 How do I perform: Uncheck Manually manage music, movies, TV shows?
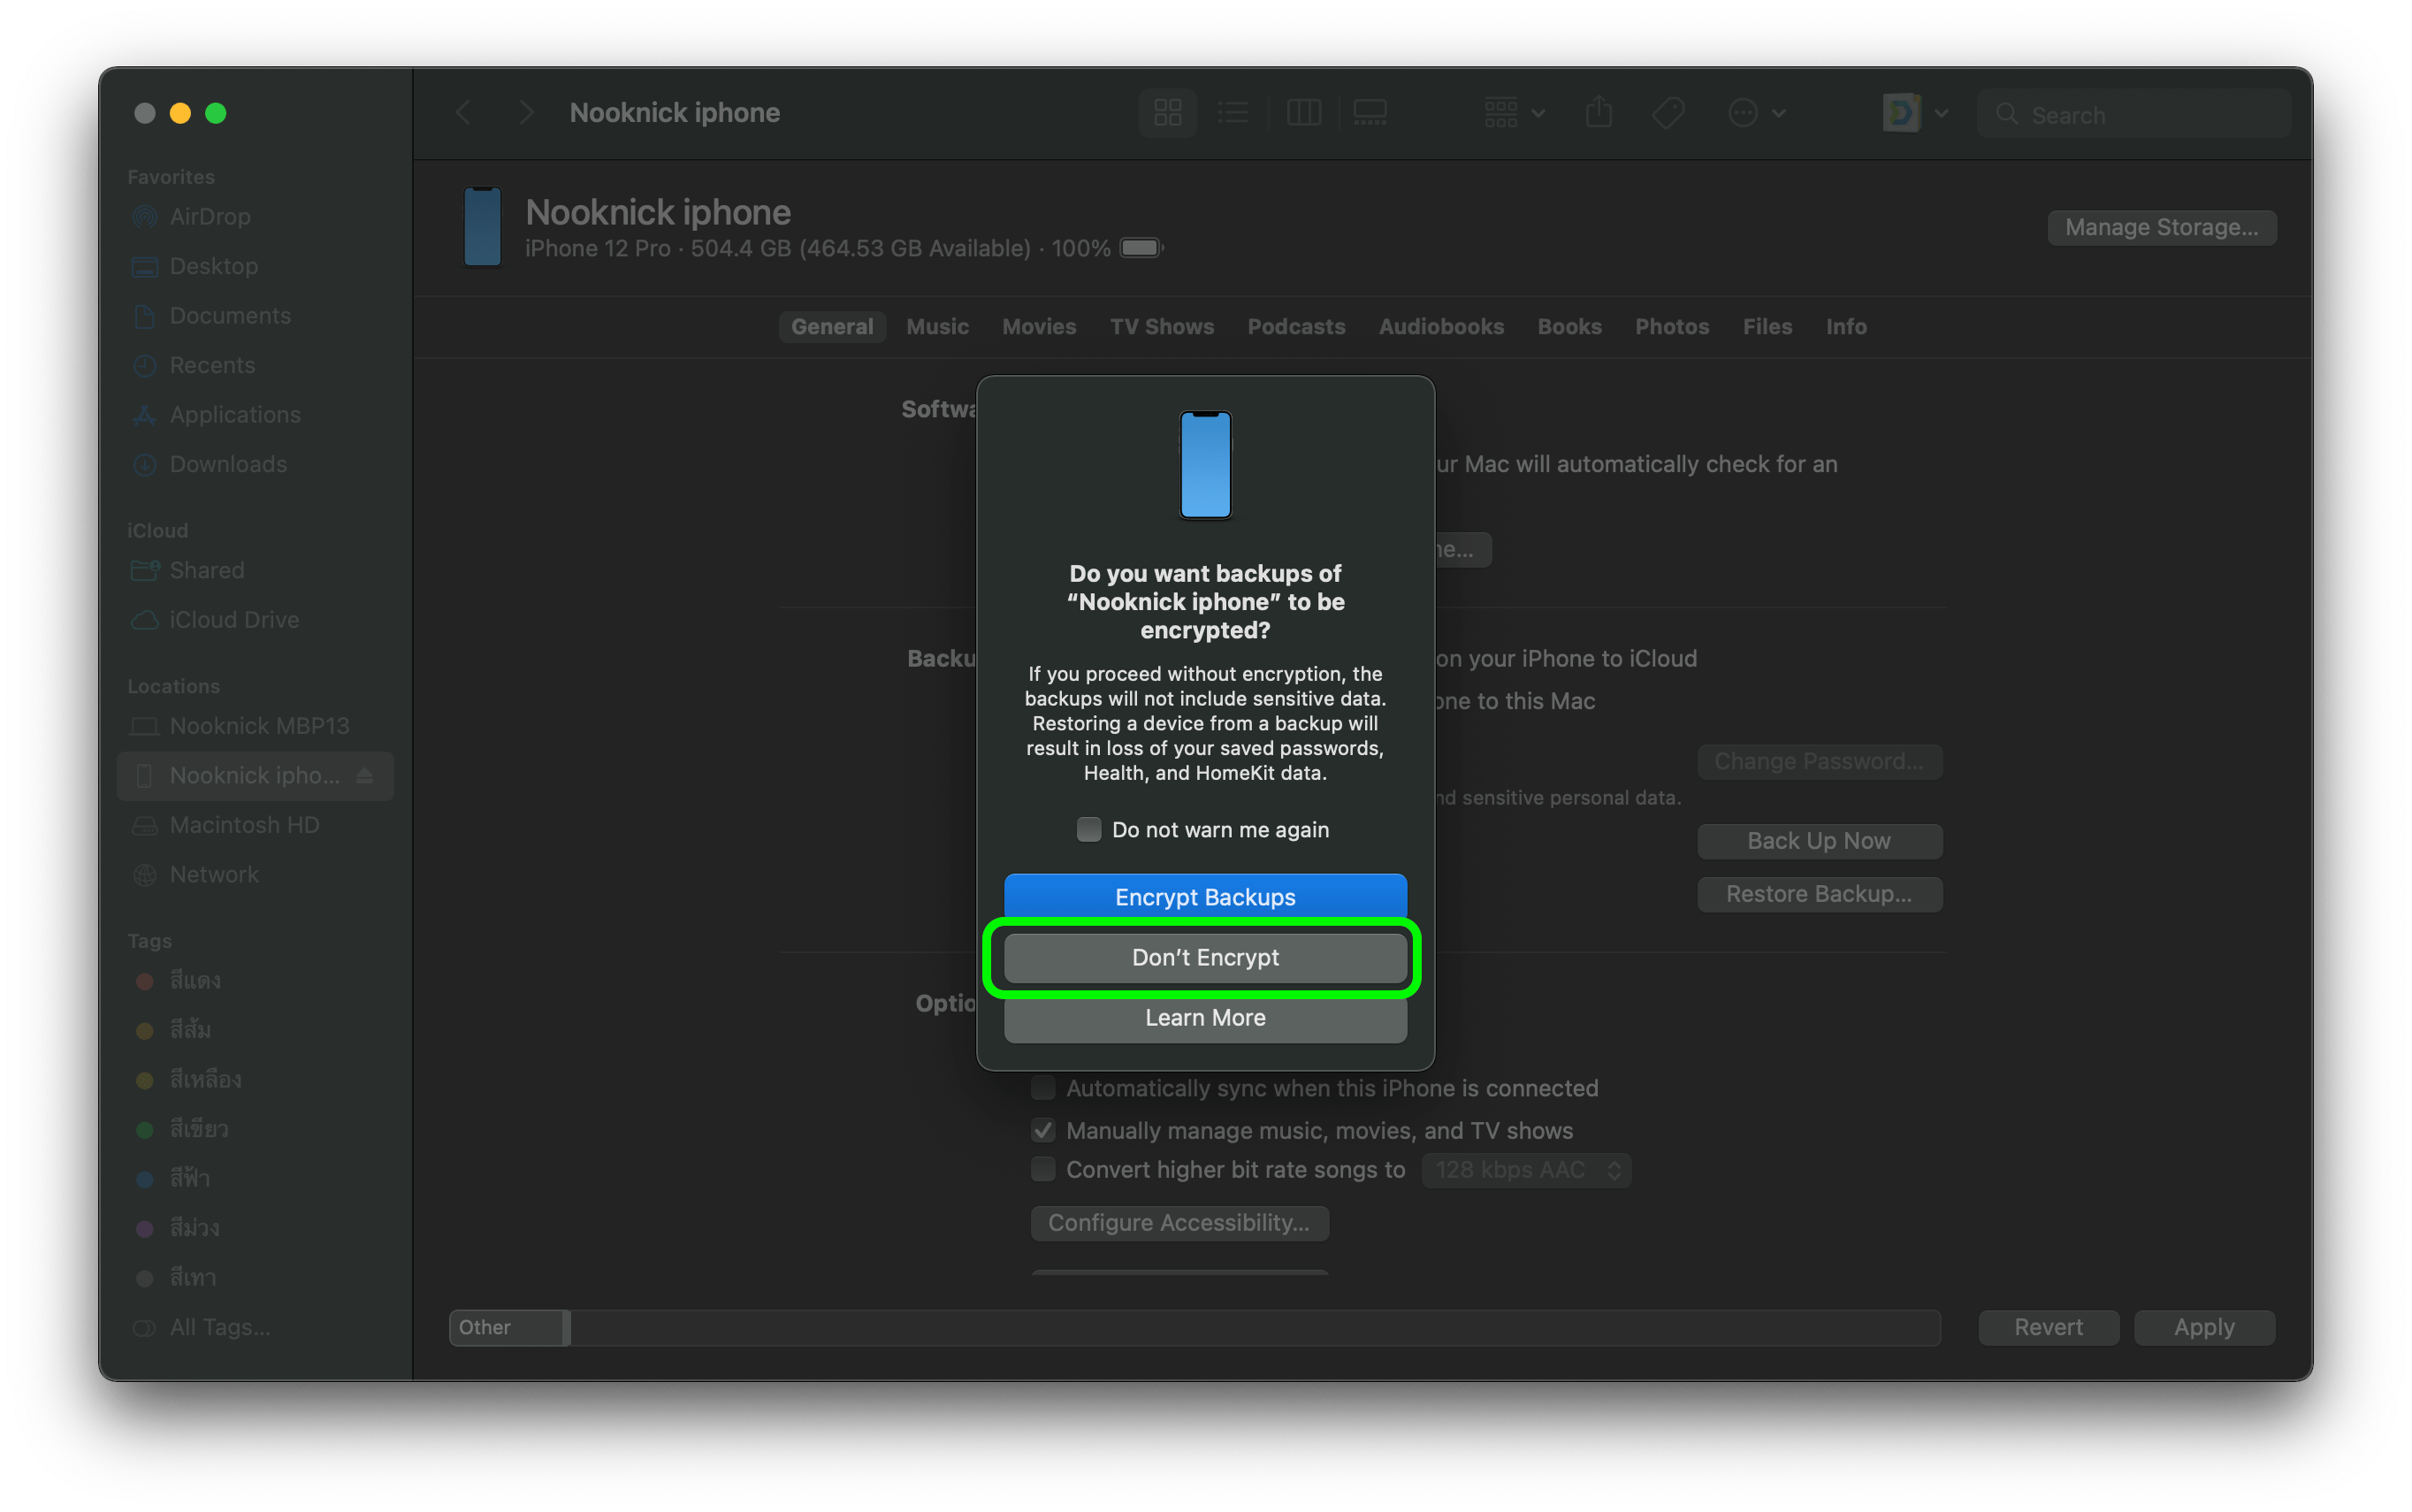[x=1043, y=1130]
